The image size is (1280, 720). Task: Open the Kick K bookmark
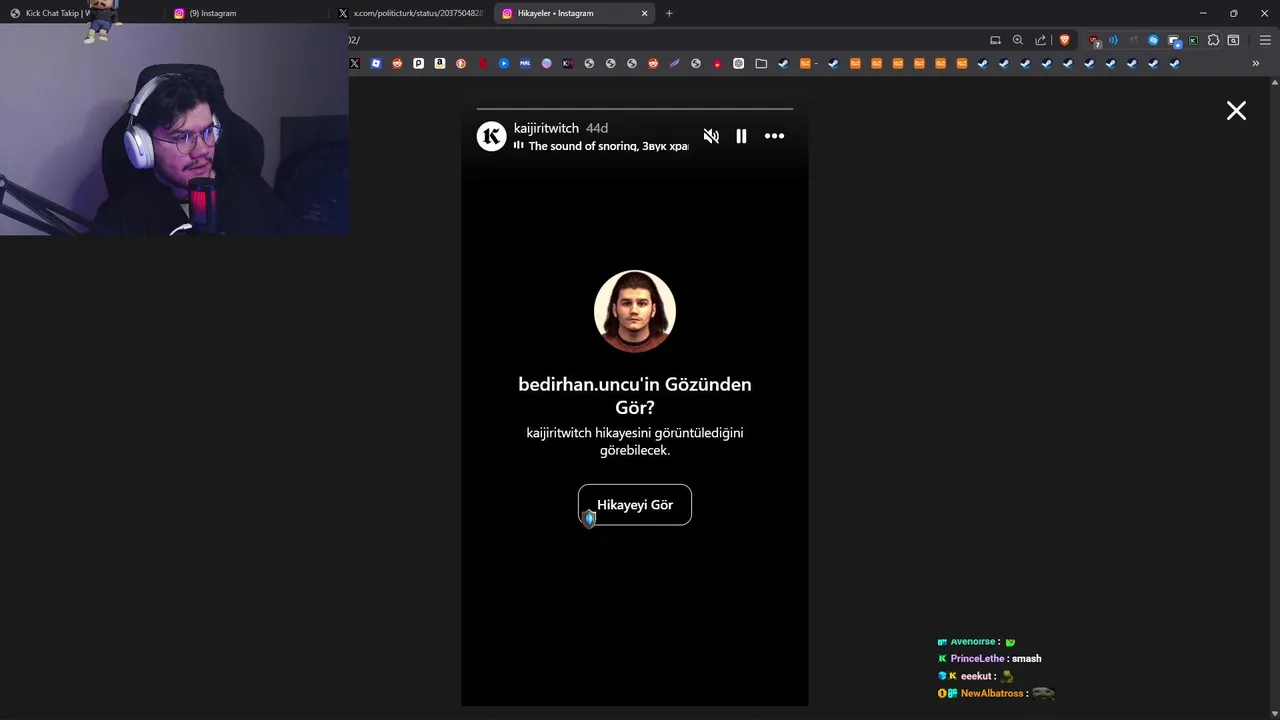click(x=568, y=63)
